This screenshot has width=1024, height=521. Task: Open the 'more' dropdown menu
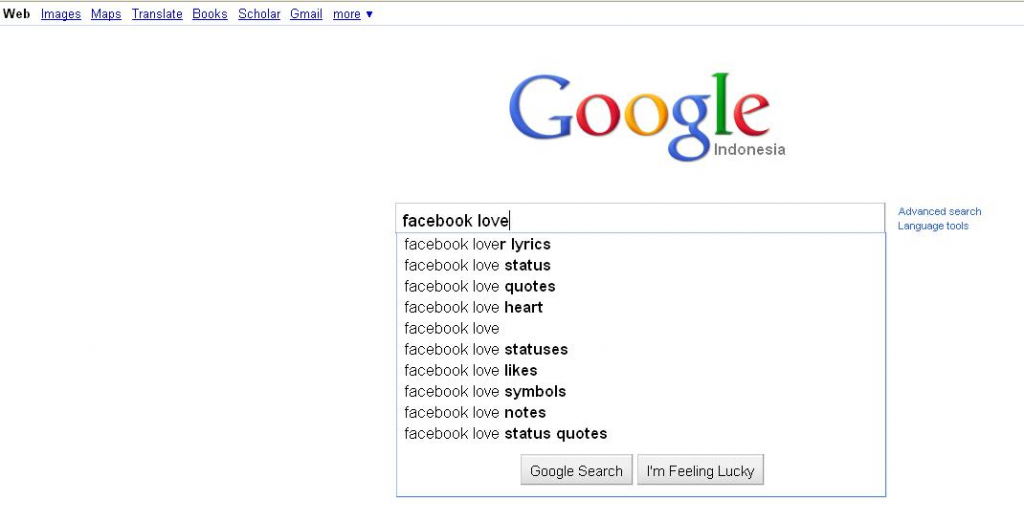pos(353,14)
